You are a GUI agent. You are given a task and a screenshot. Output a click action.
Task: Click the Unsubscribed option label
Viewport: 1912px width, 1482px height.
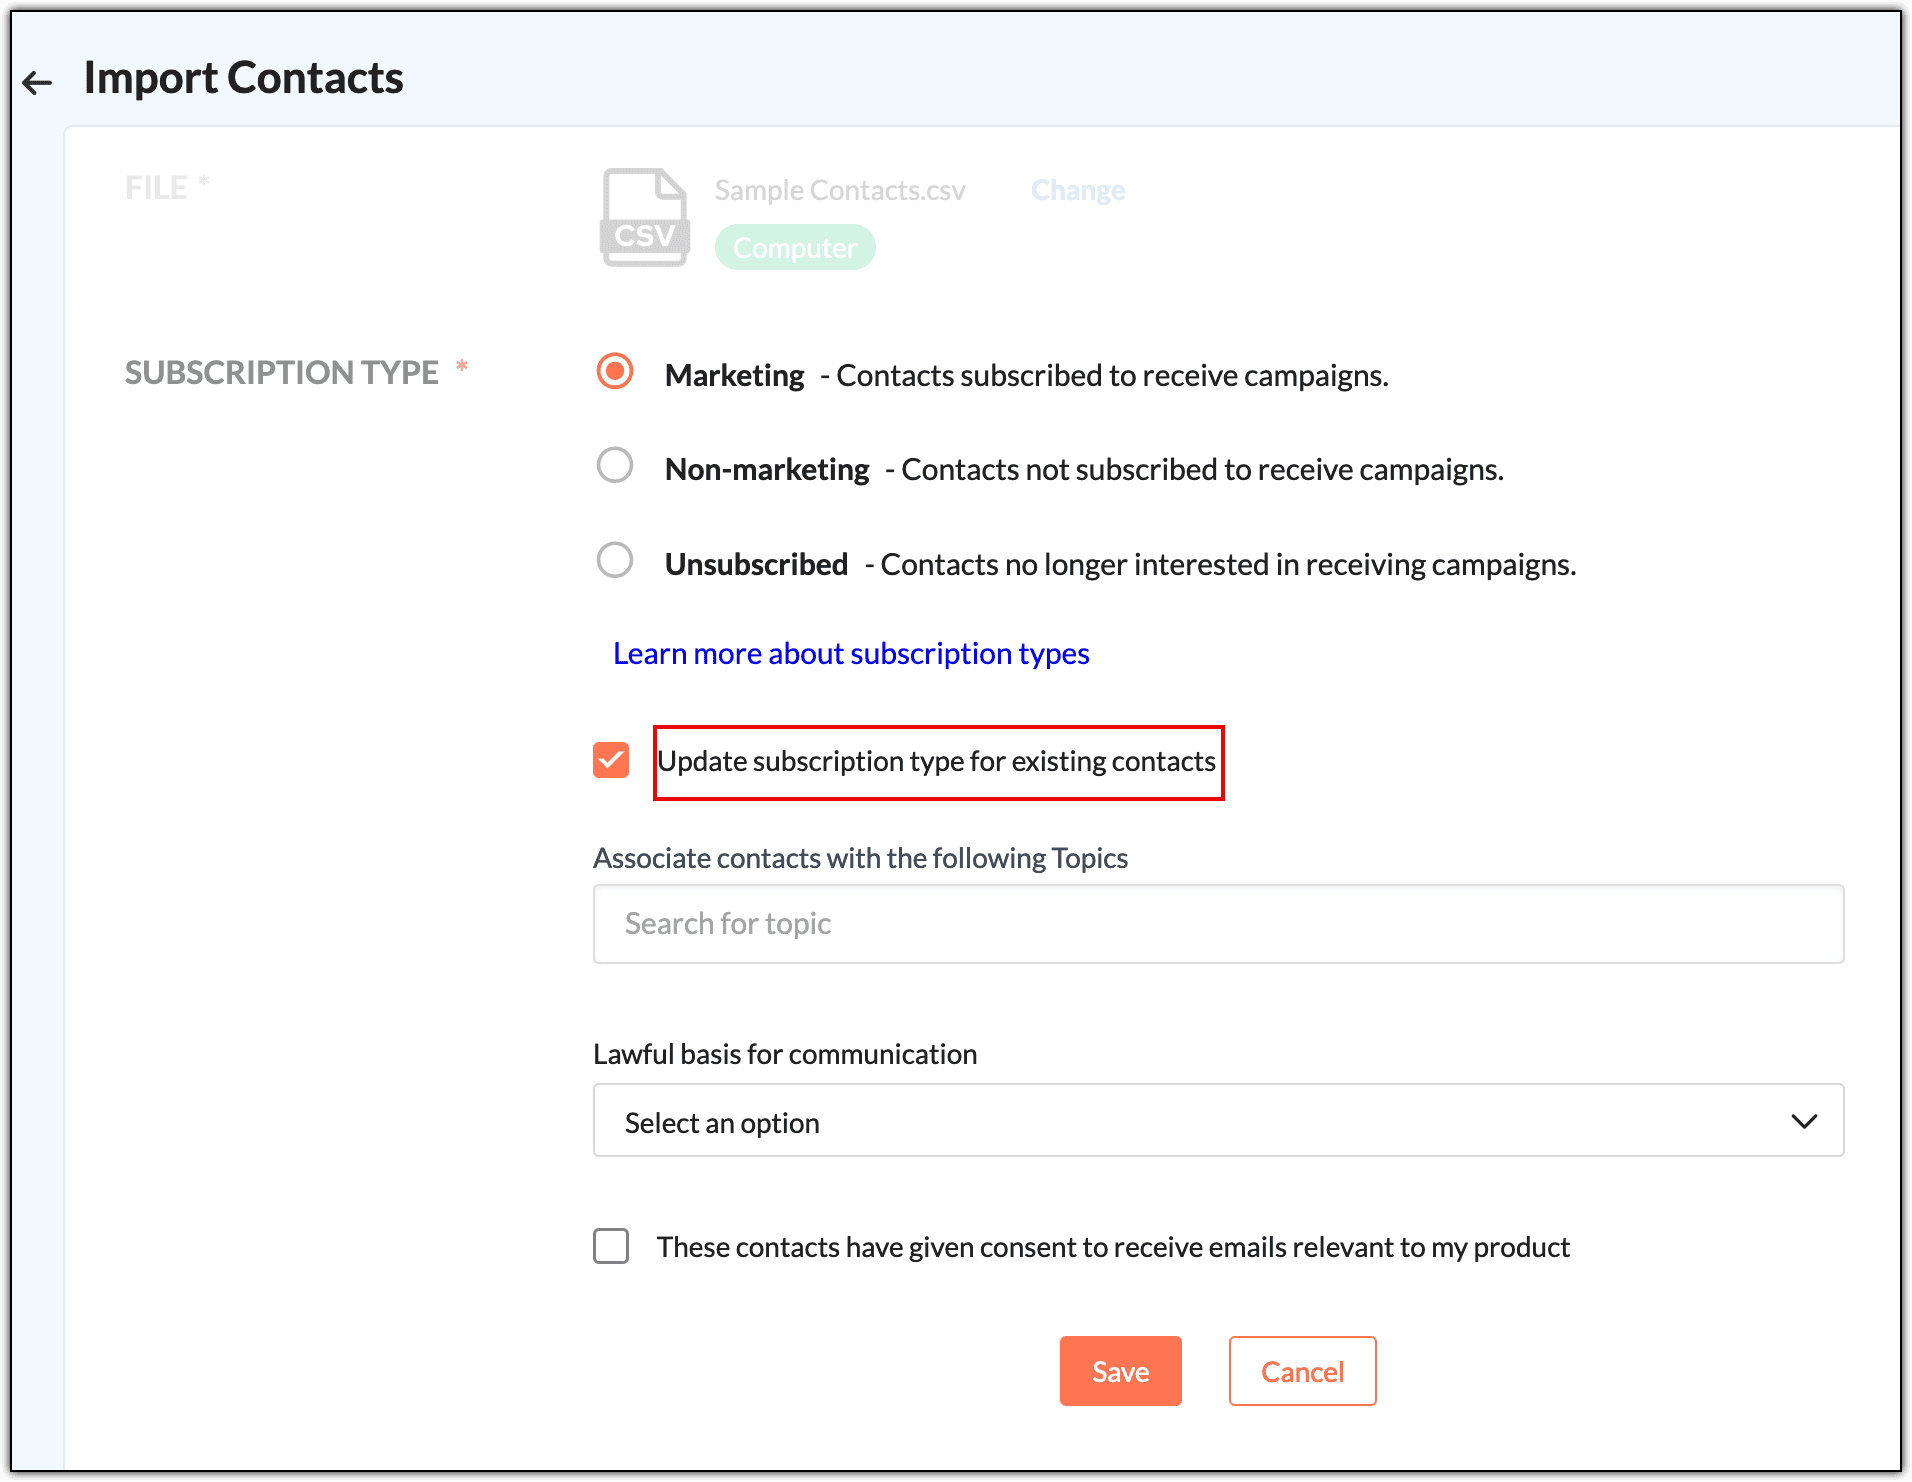point(756,565)
